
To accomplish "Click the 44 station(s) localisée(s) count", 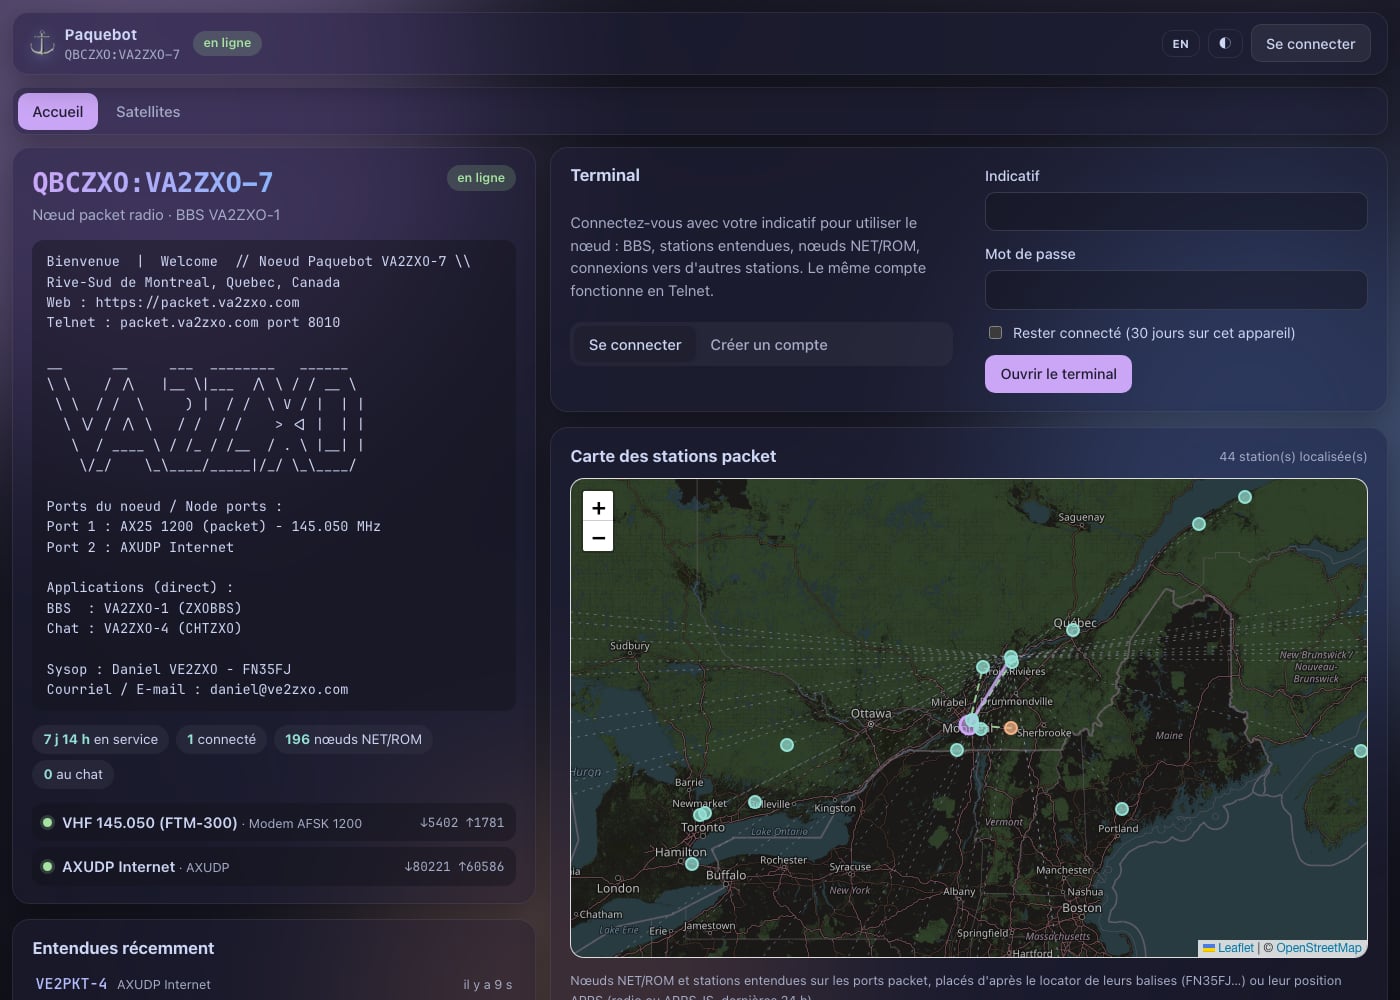I will pyautogui.click(x=1293, y=457).
